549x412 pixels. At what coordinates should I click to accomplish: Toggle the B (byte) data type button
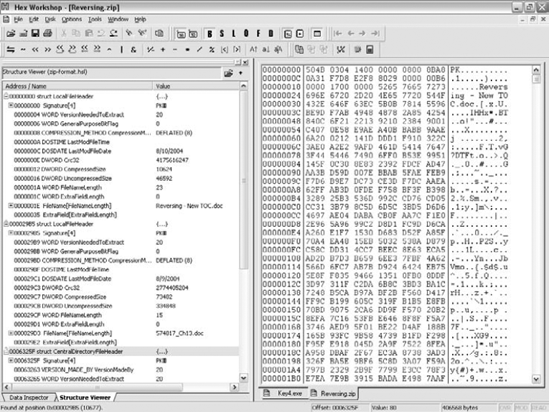pos(210,34)
